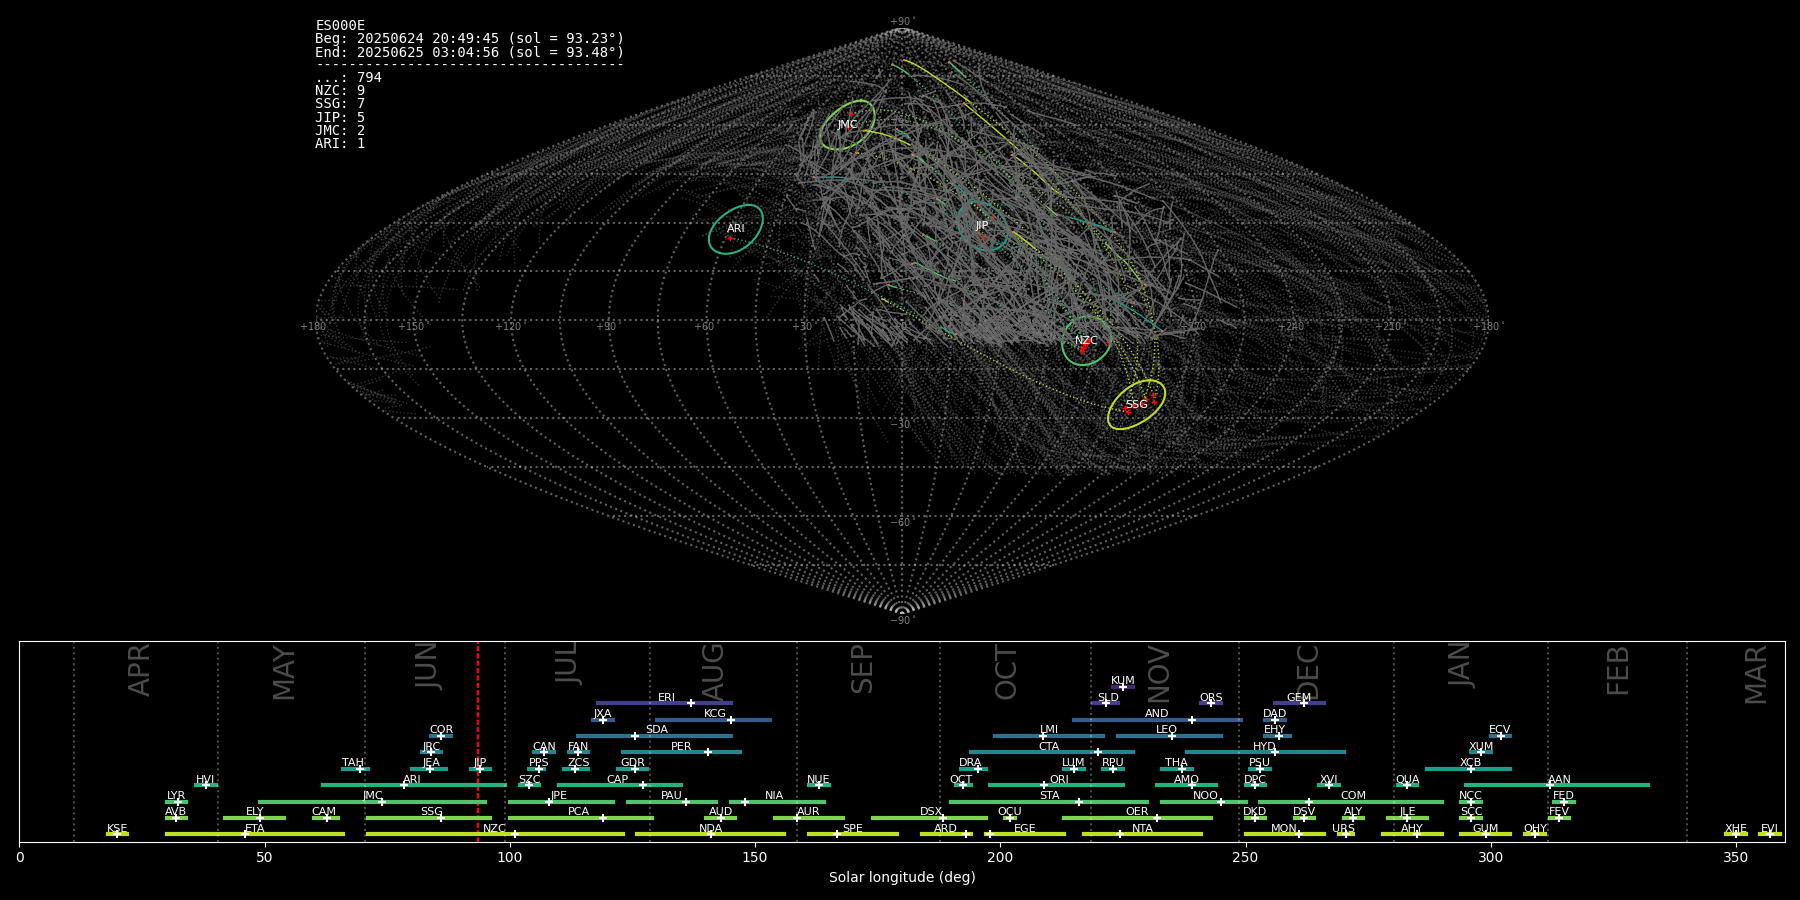This screenshot has height=900, width=1800.
Task: Click the FEB month label in timeline
Action: pyautogui.click(x=1618, y=670)
